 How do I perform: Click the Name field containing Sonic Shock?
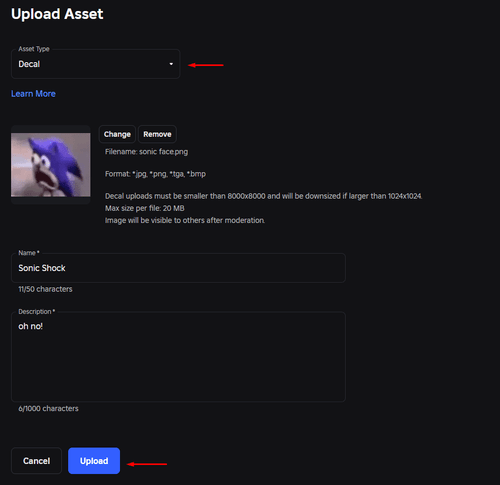pyautogui.click(x=178, y=268)
